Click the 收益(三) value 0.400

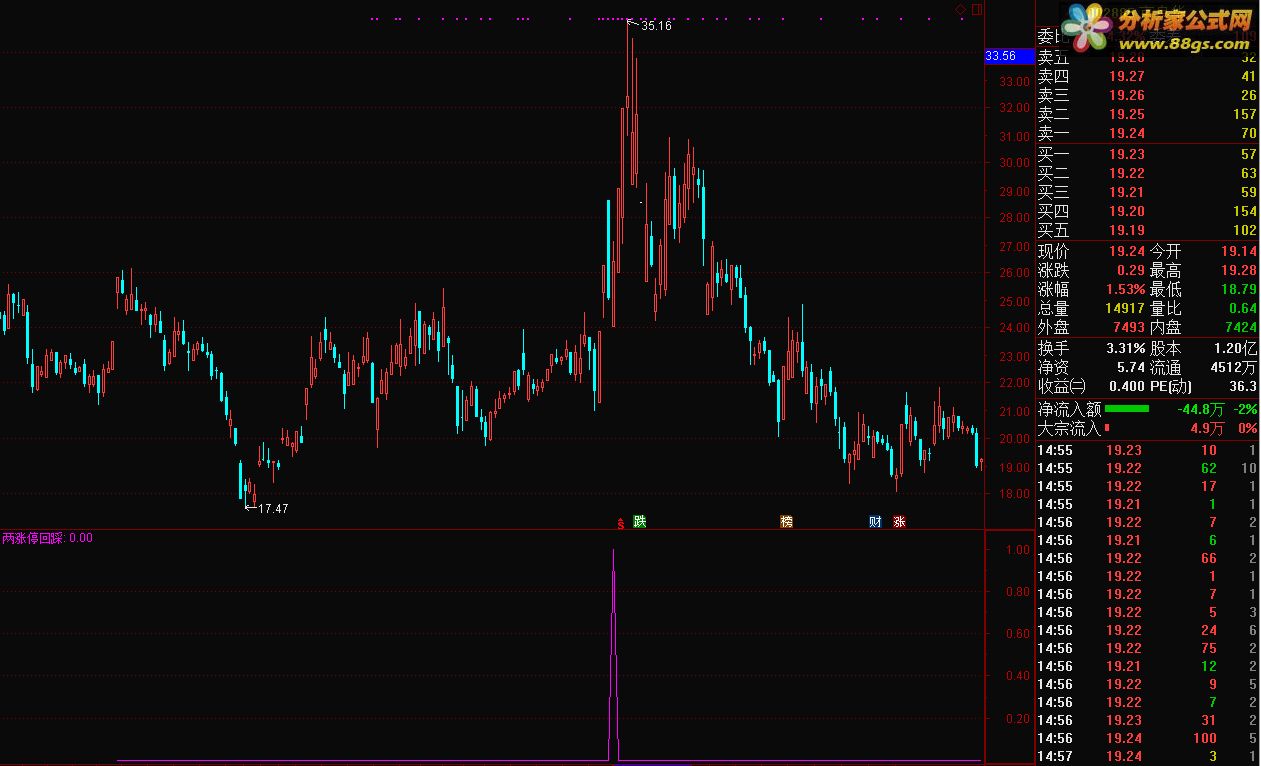tap(1126, 386)
